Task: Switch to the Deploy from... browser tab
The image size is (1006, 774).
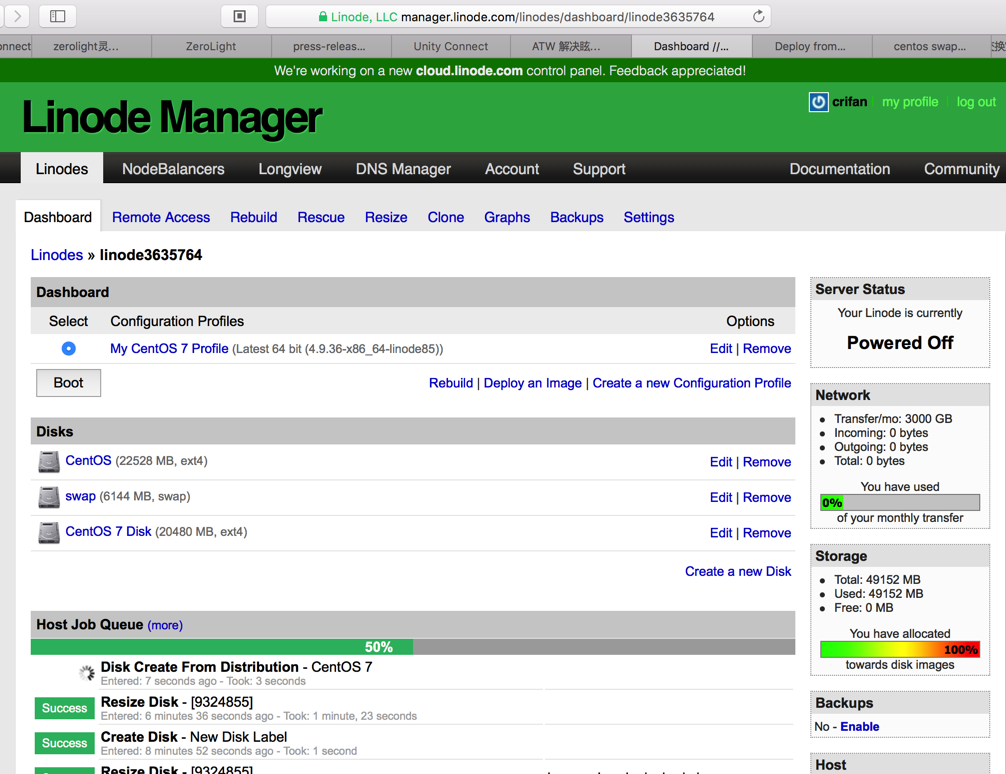Action: pos(810,46)
